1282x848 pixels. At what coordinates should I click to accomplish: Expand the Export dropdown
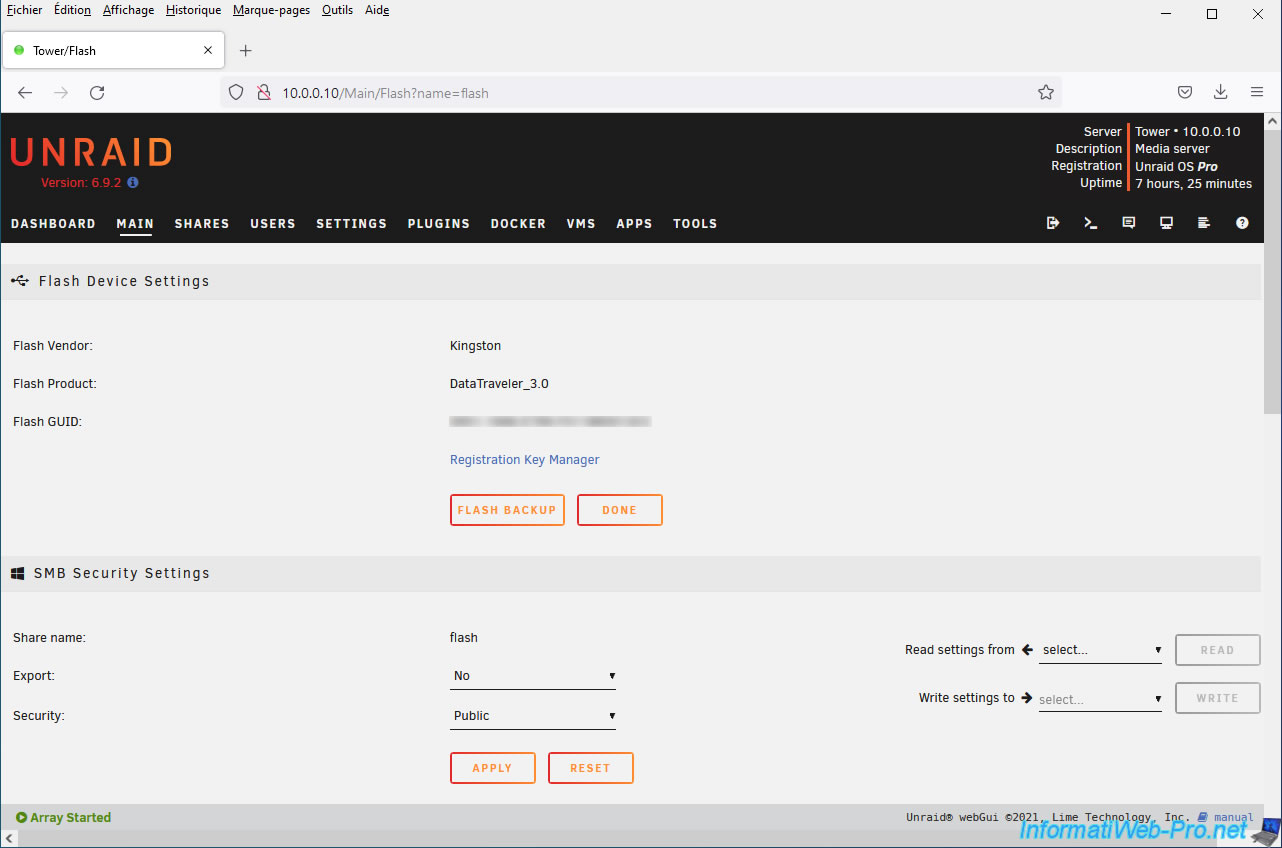(x=532, y=676)
